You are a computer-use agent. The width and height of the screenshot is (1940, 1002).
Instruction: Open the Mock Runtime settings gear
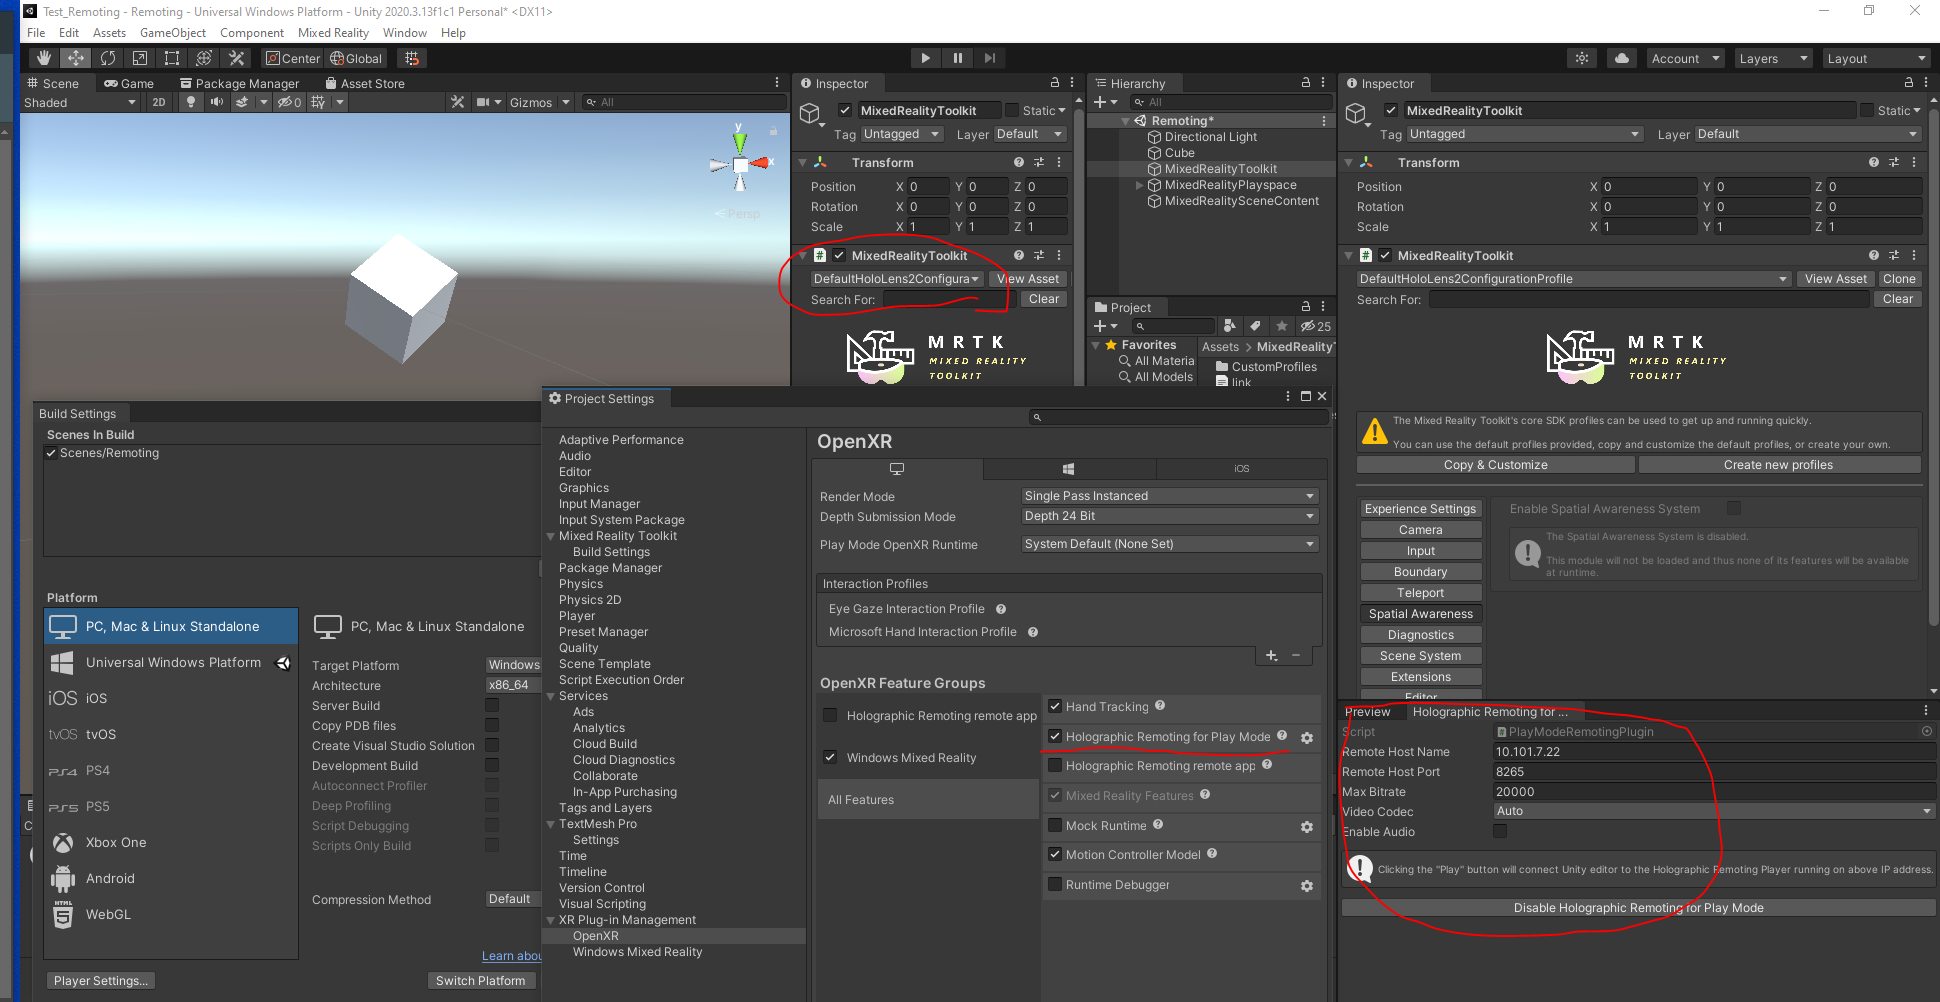(x=1307, y=827)
